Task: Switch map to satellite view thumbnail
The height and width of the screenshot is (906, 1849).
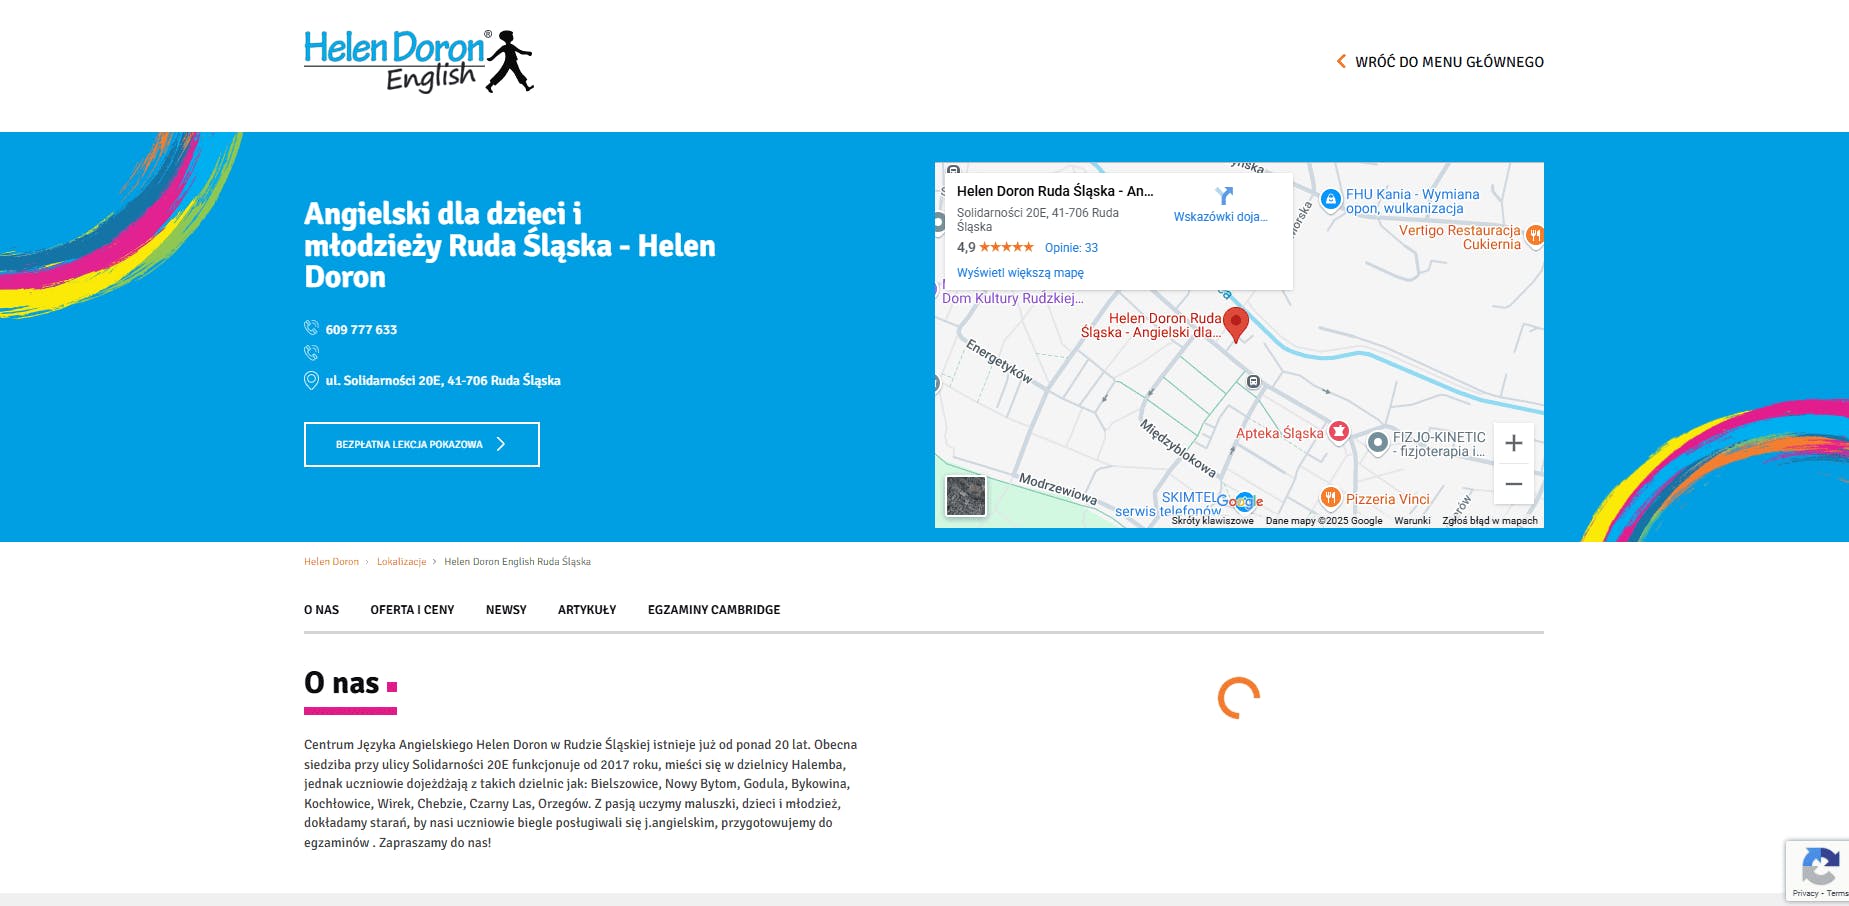Action: tap(966, 496)
